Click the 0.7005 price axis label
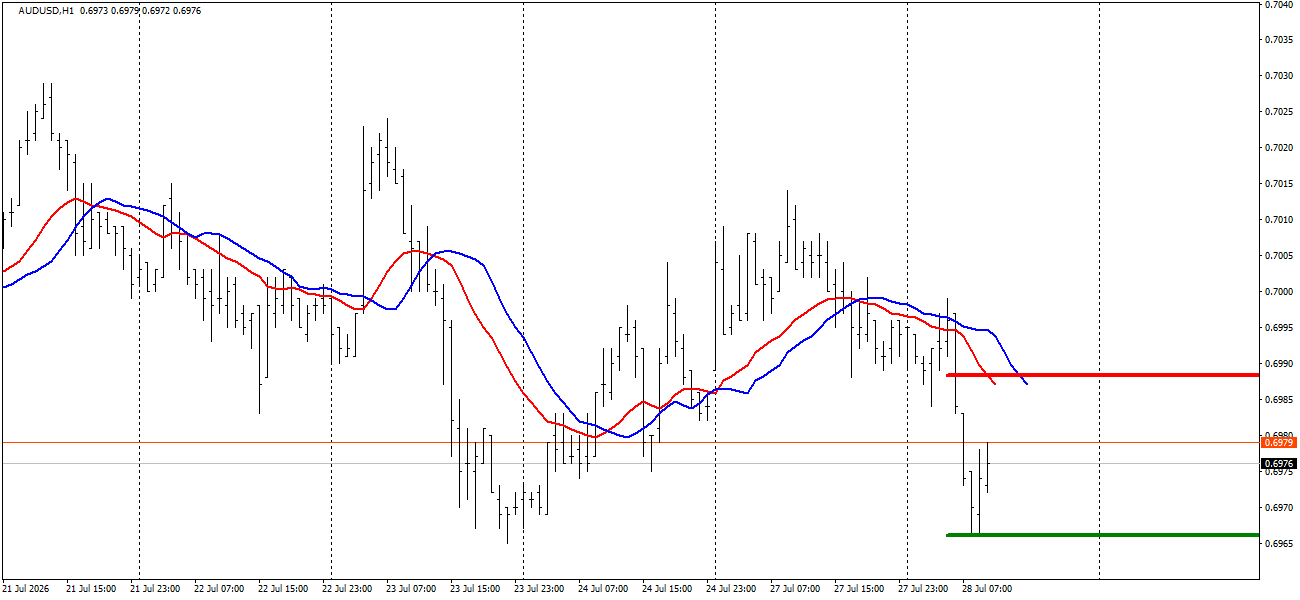Screen dimensions: 1300x600 pos(1281,256)
